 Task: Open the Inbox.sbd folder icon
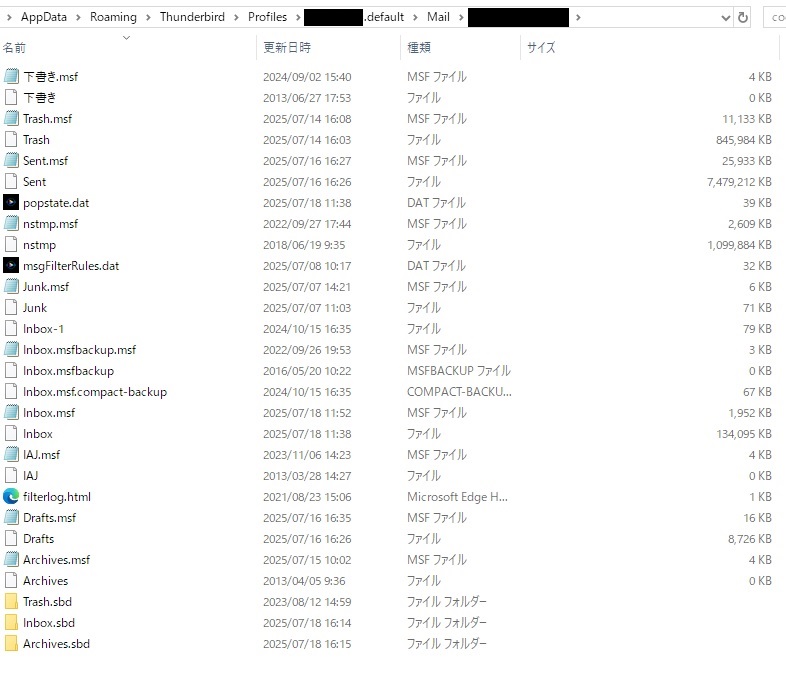(x=11, y=622)
